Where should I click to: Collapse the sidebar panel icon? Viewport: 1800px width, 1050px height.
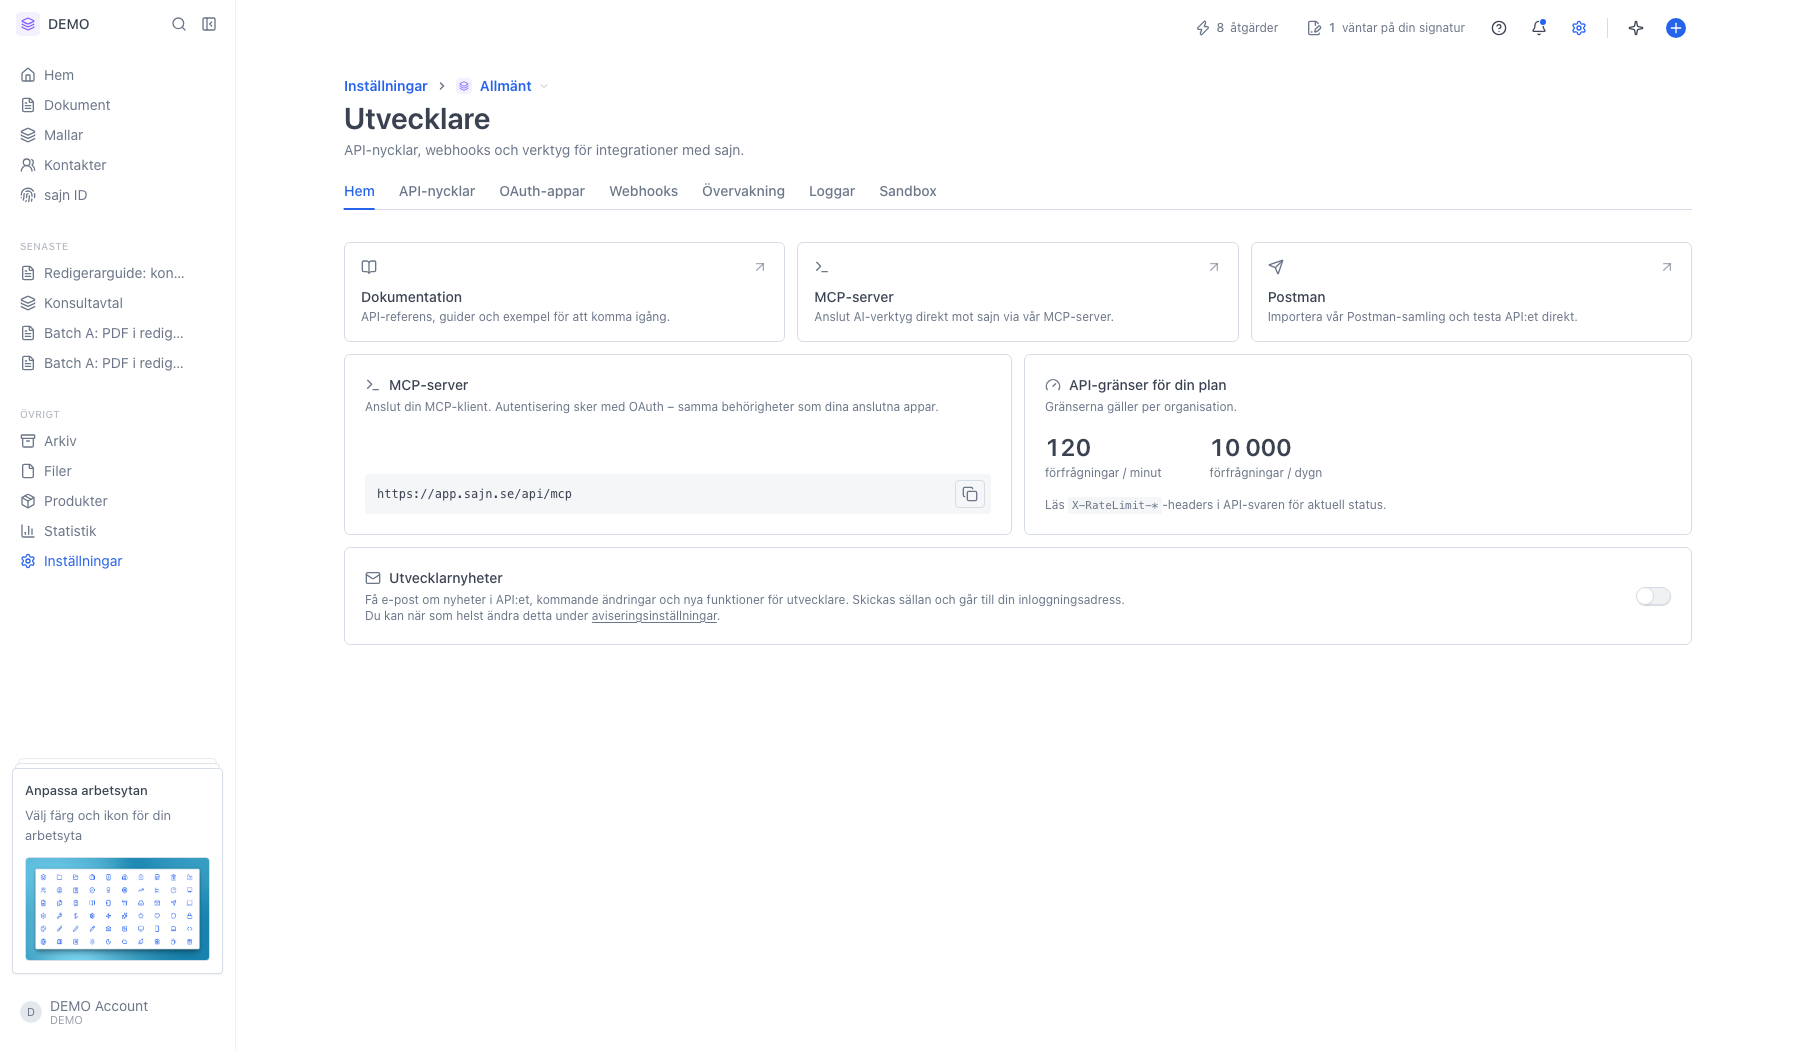(209, 24)
